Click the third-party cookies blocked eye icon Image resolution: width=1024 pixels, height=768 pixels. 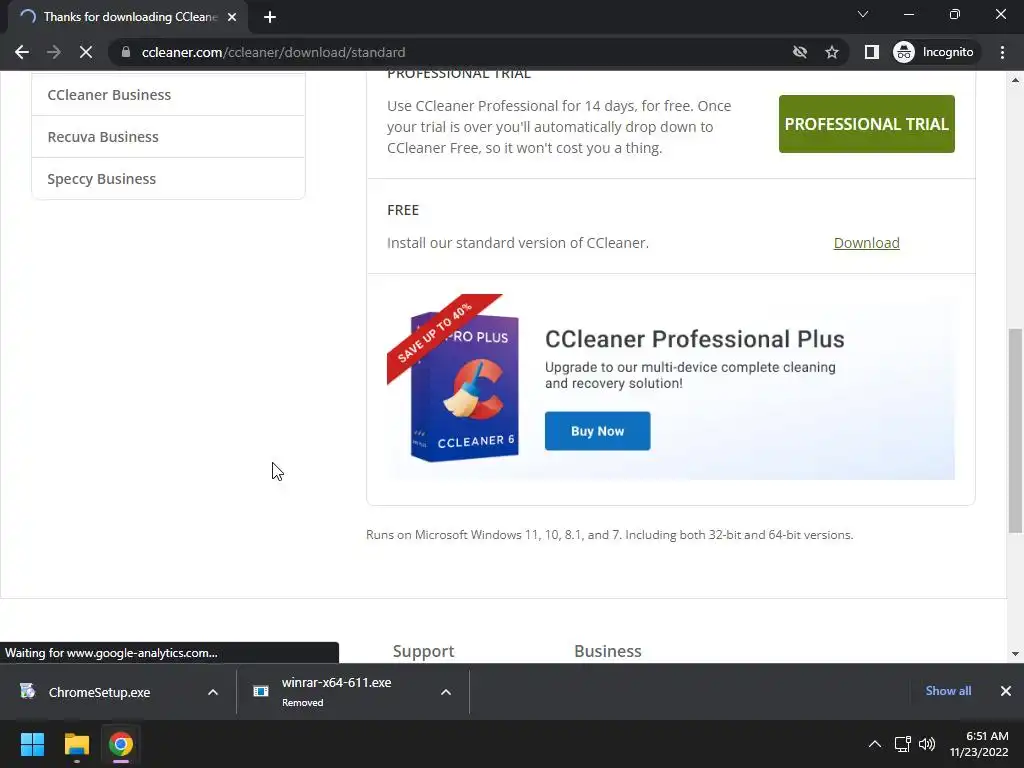click(x=799, y=52)
